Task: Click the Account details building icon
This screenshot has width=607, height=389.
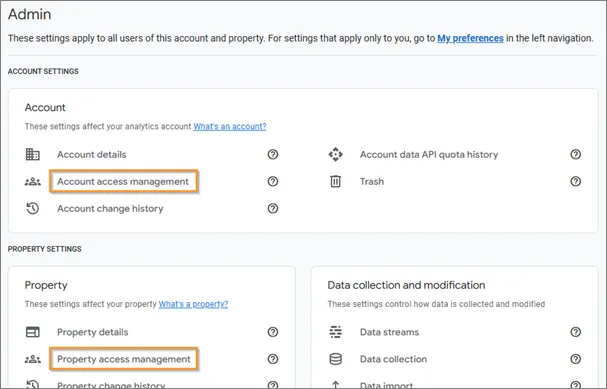Action: coord(33,154)
